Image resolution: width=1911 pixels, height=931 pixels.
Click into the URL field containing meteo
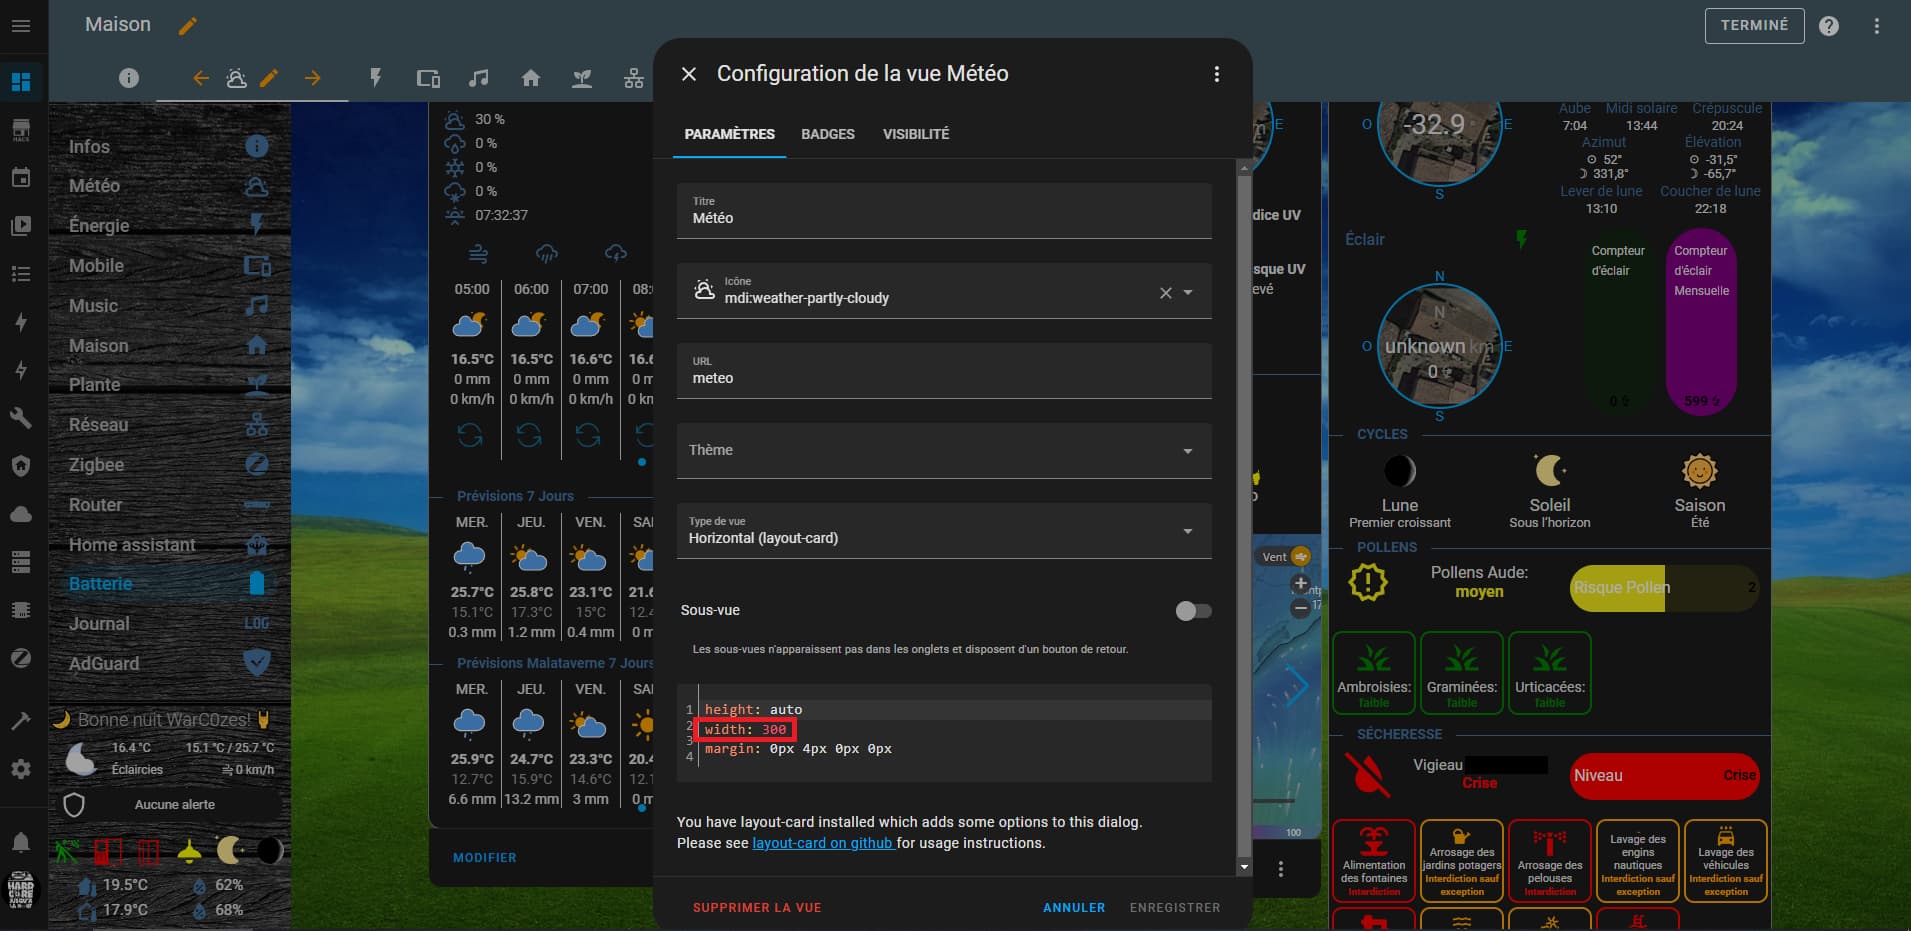(x=943, y=378)
